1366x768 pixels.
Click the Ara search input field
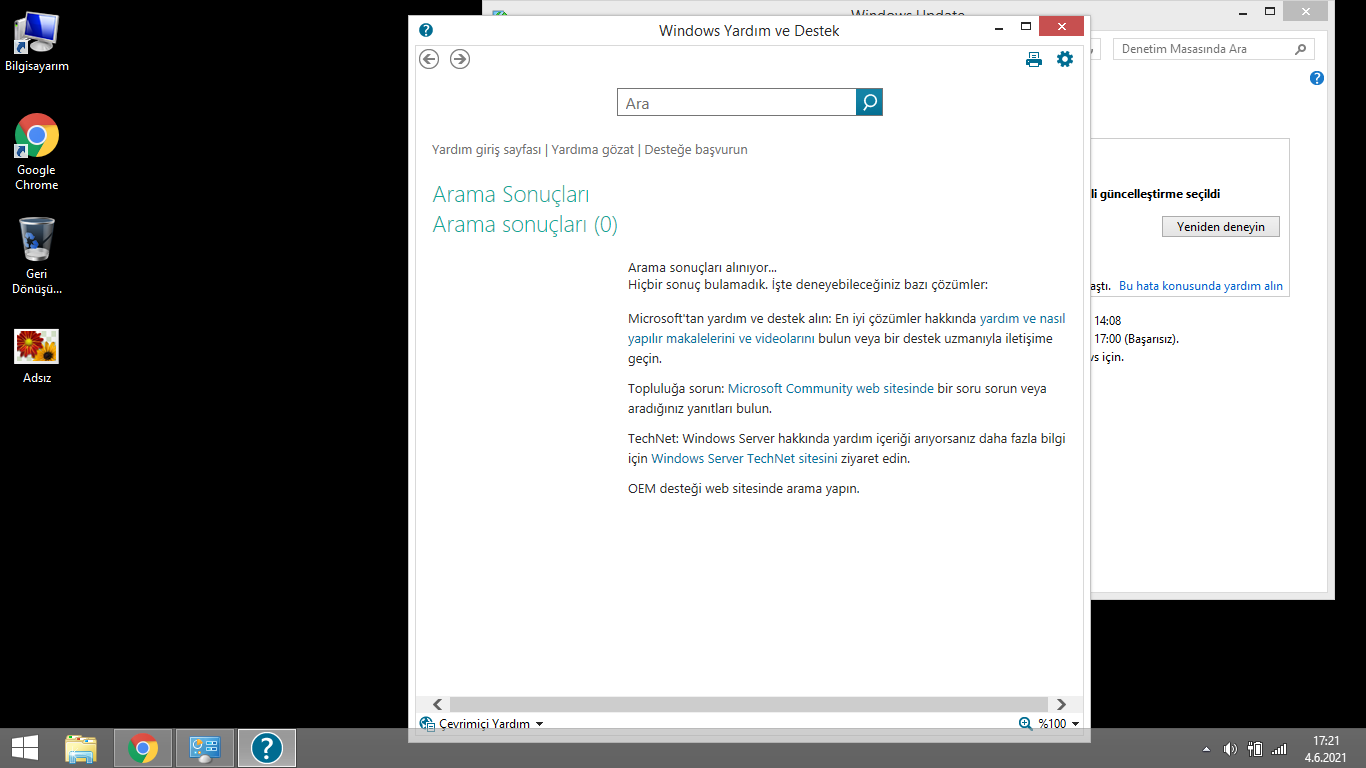pyautogui.click(x=737, y=102)
